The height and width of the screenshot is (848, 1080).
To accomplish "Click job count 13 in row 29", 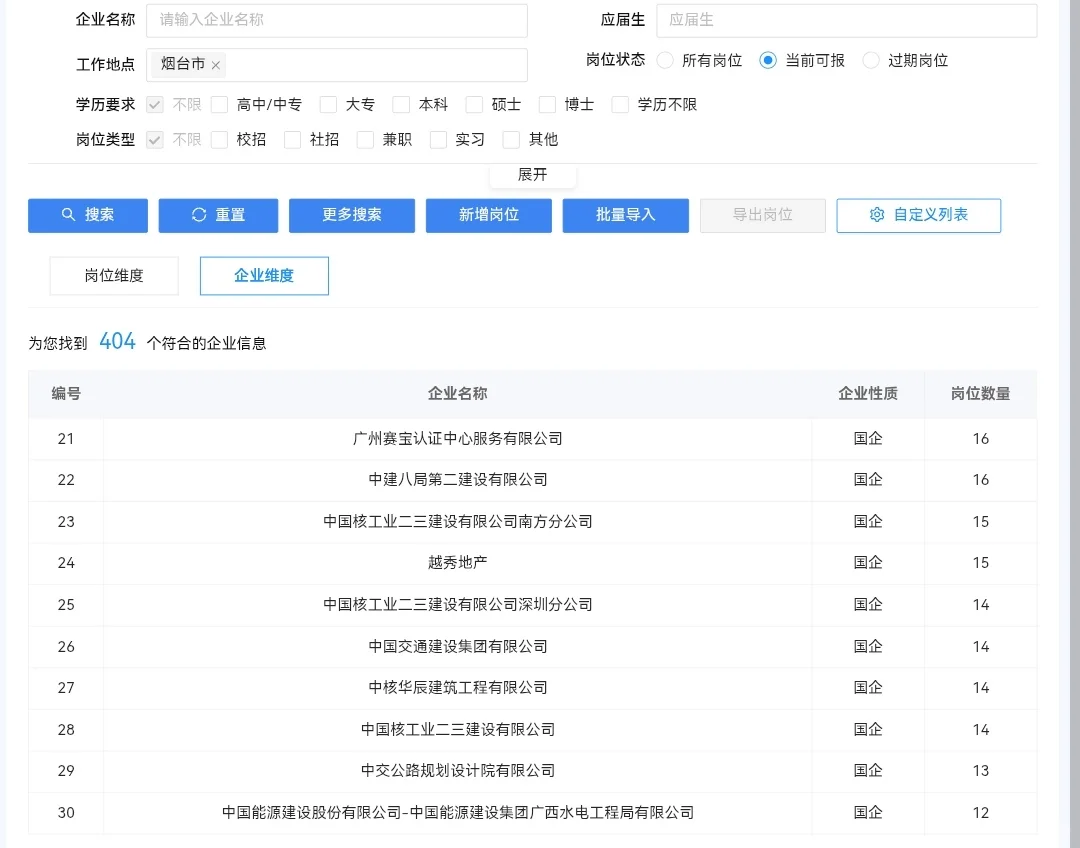I will click(x=981, y=771).
